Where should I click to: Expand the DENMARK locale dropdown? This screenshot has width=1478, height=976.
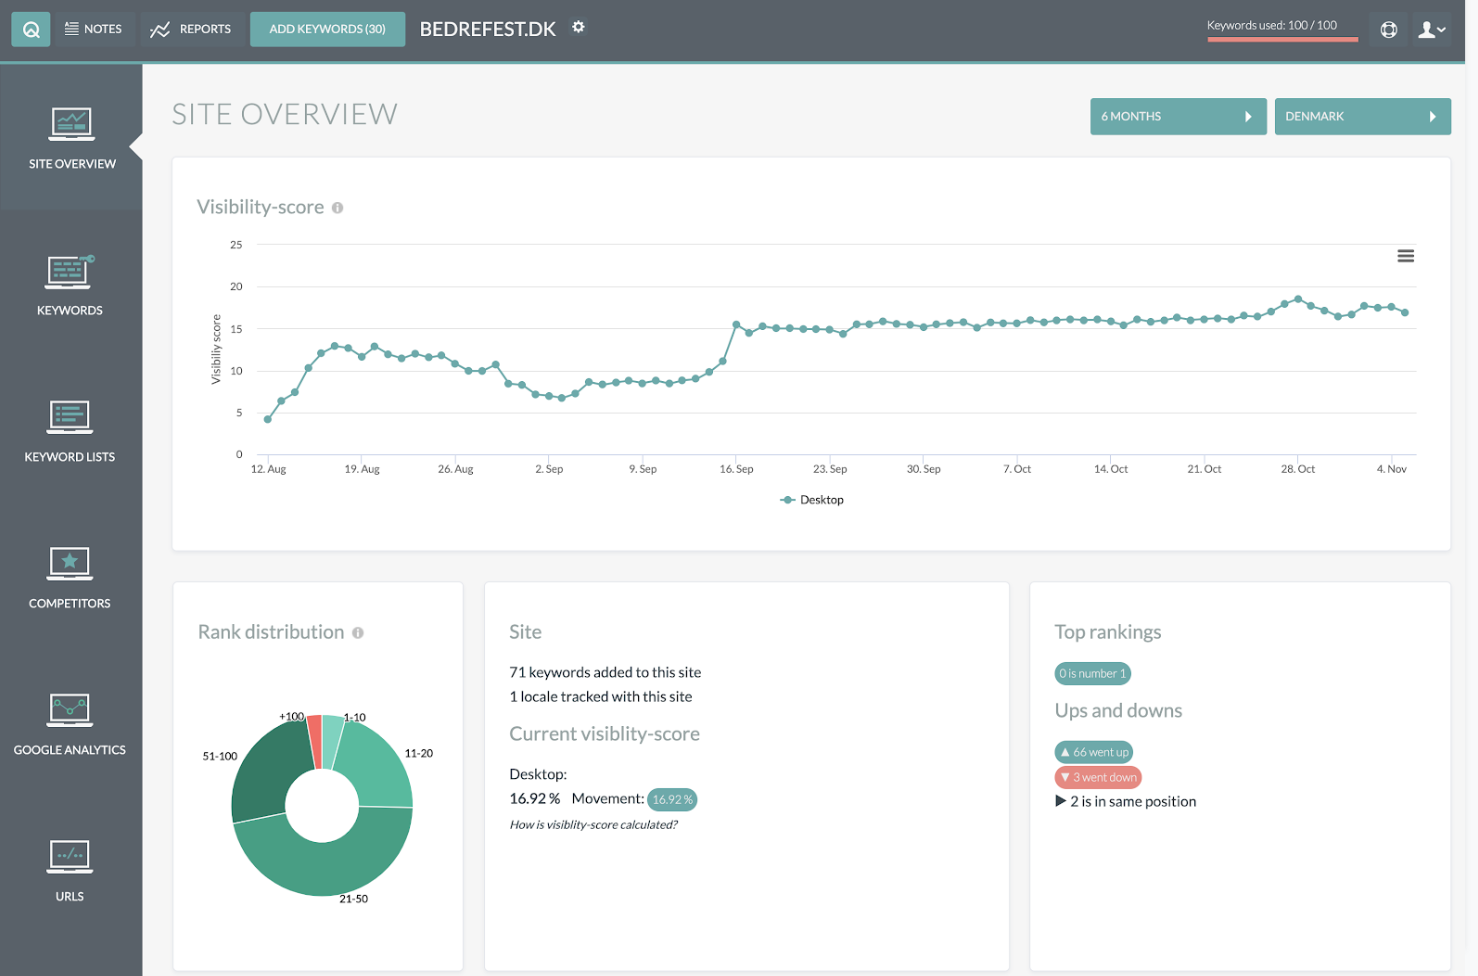click(1361, 117)
